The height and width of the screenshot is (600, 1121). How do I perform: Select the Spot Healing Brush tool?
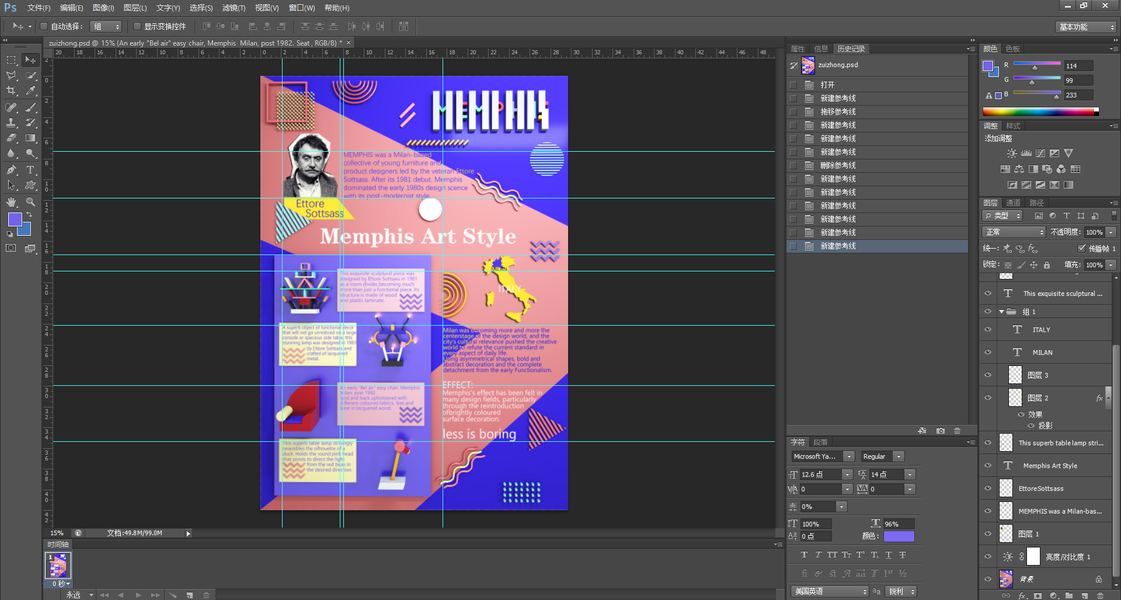pos(11,107)
